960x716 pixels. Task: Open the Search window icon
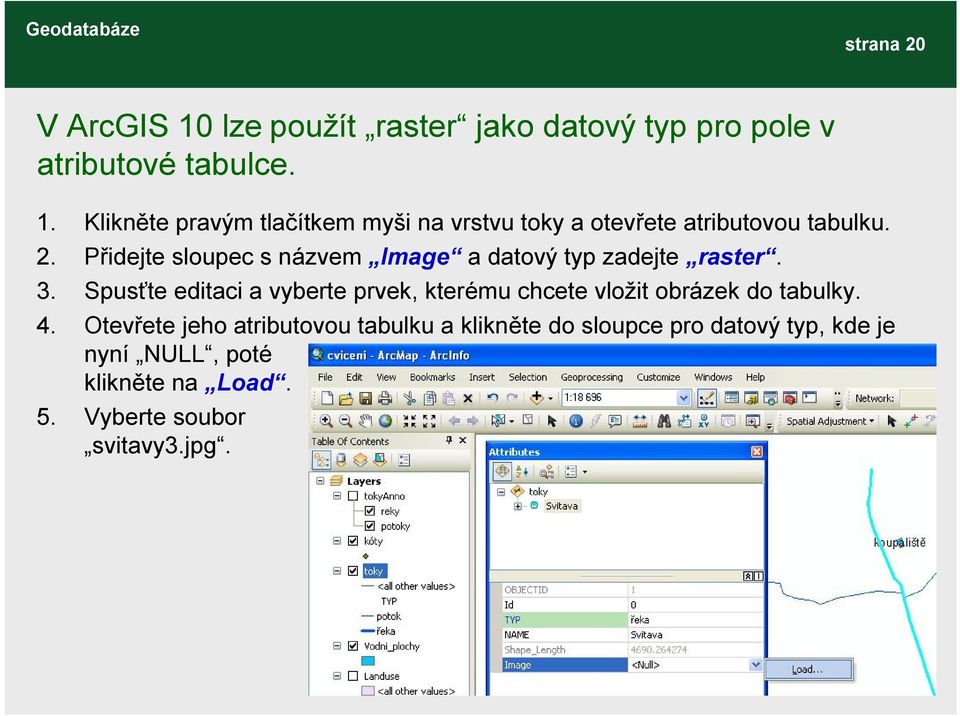[x=770, y=398]
